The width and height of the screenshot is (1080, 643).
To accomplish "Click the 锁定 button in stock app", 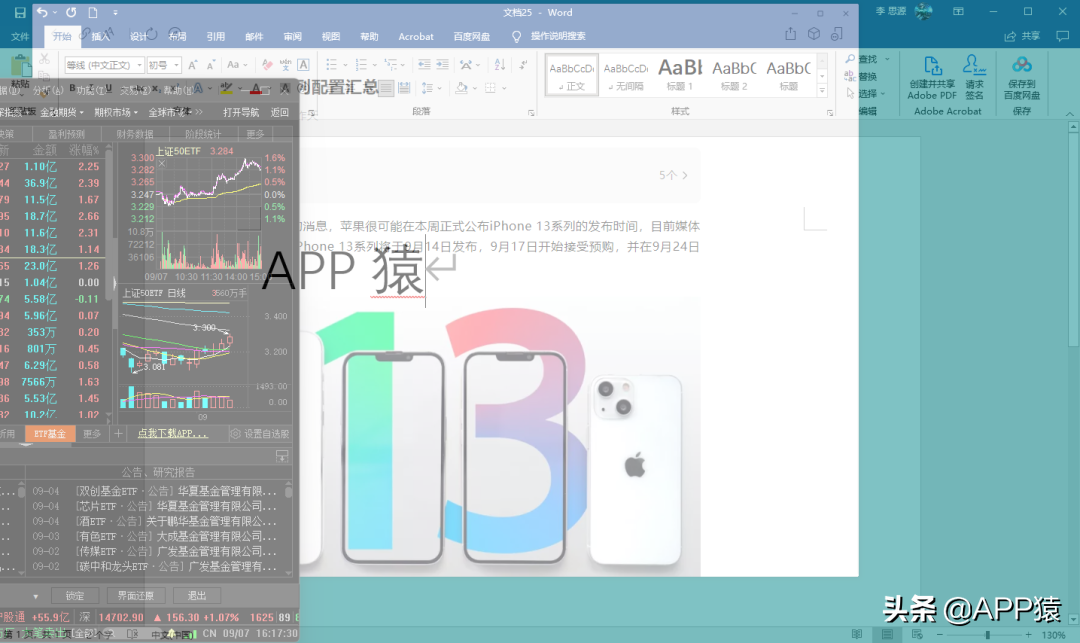I will [74, 595].
